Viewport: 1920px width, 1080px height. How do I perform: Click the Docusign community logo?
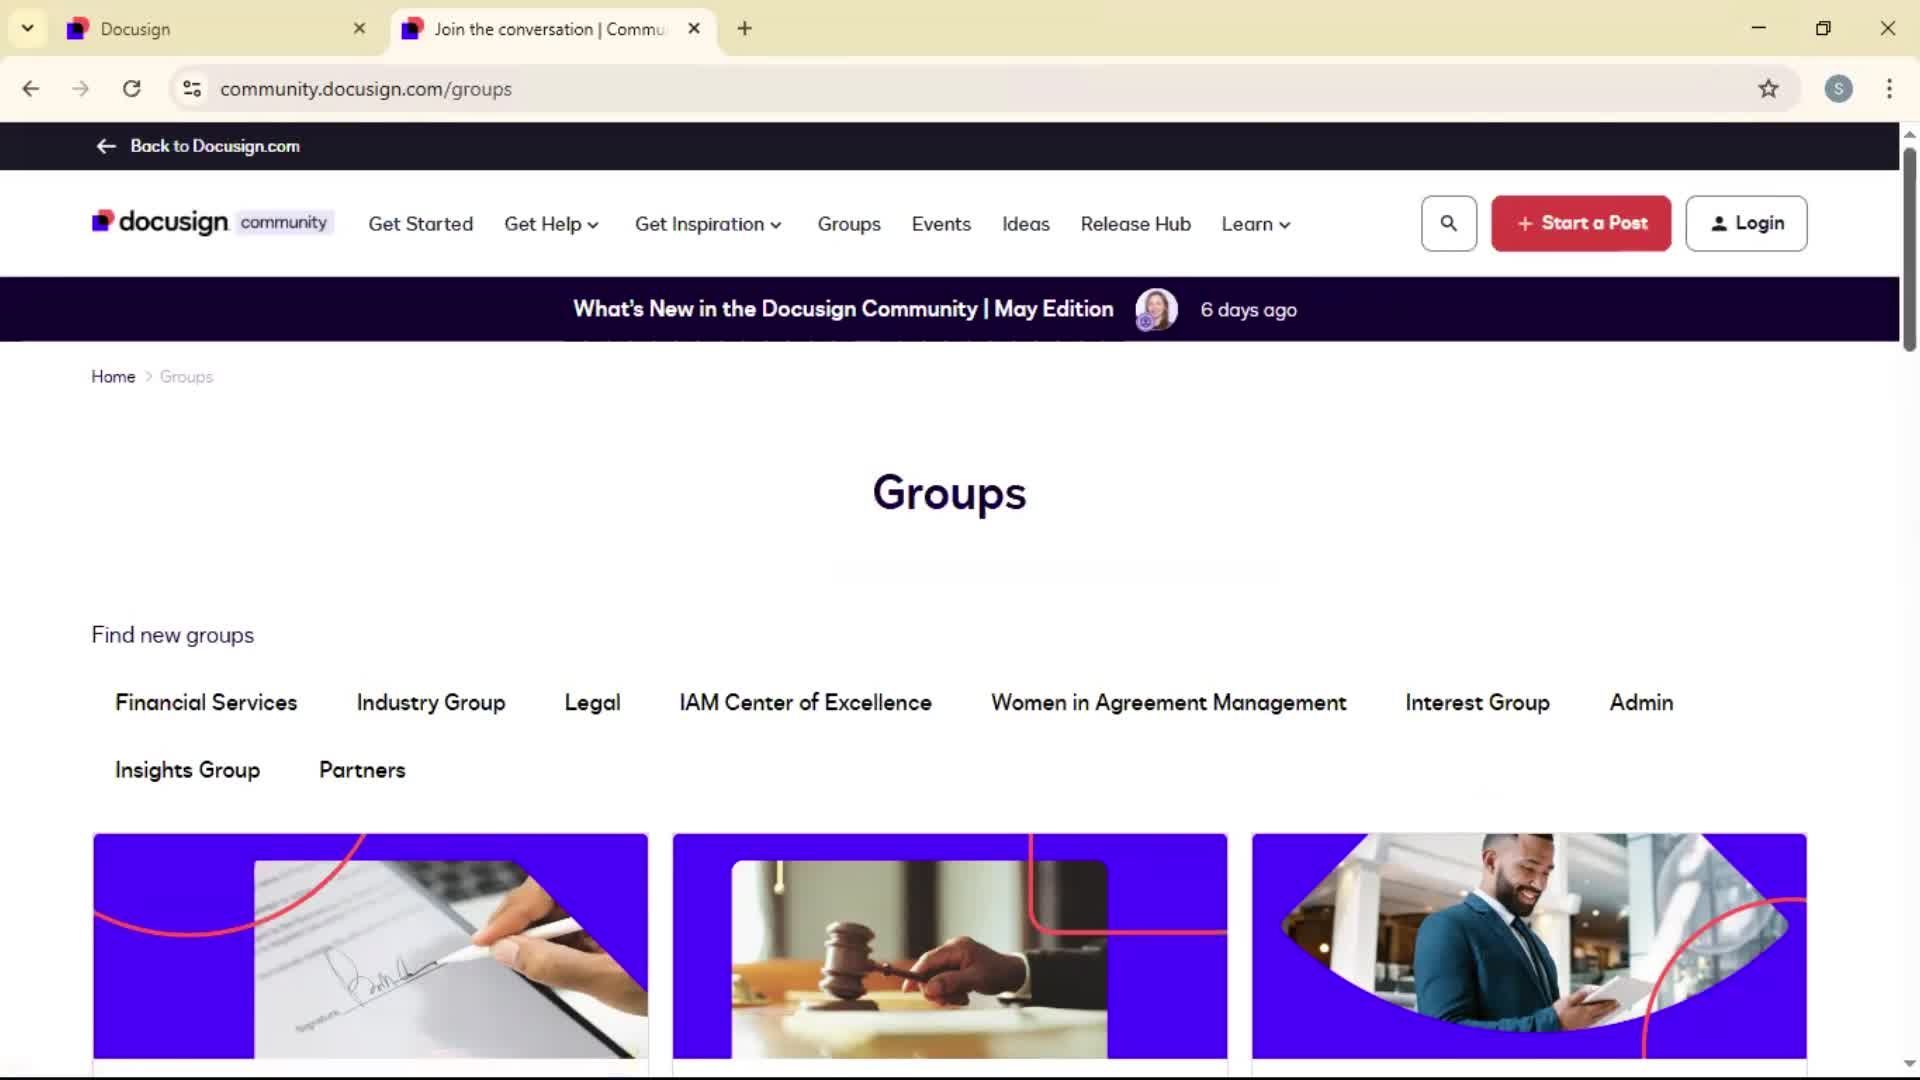212,222
